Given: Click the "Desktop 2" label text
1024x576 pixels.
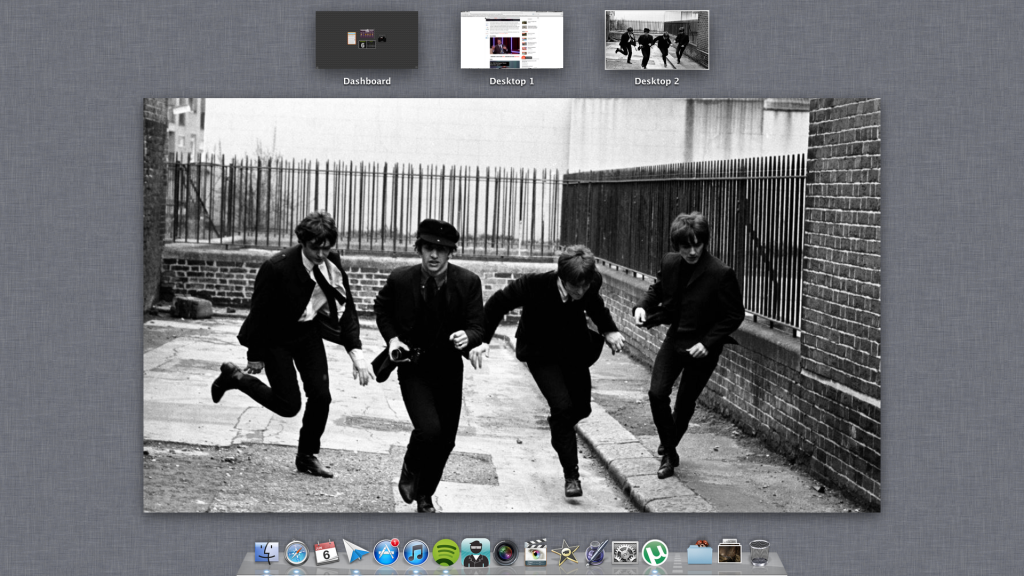Looking at the screenshot, I should (x=657, y=81).
